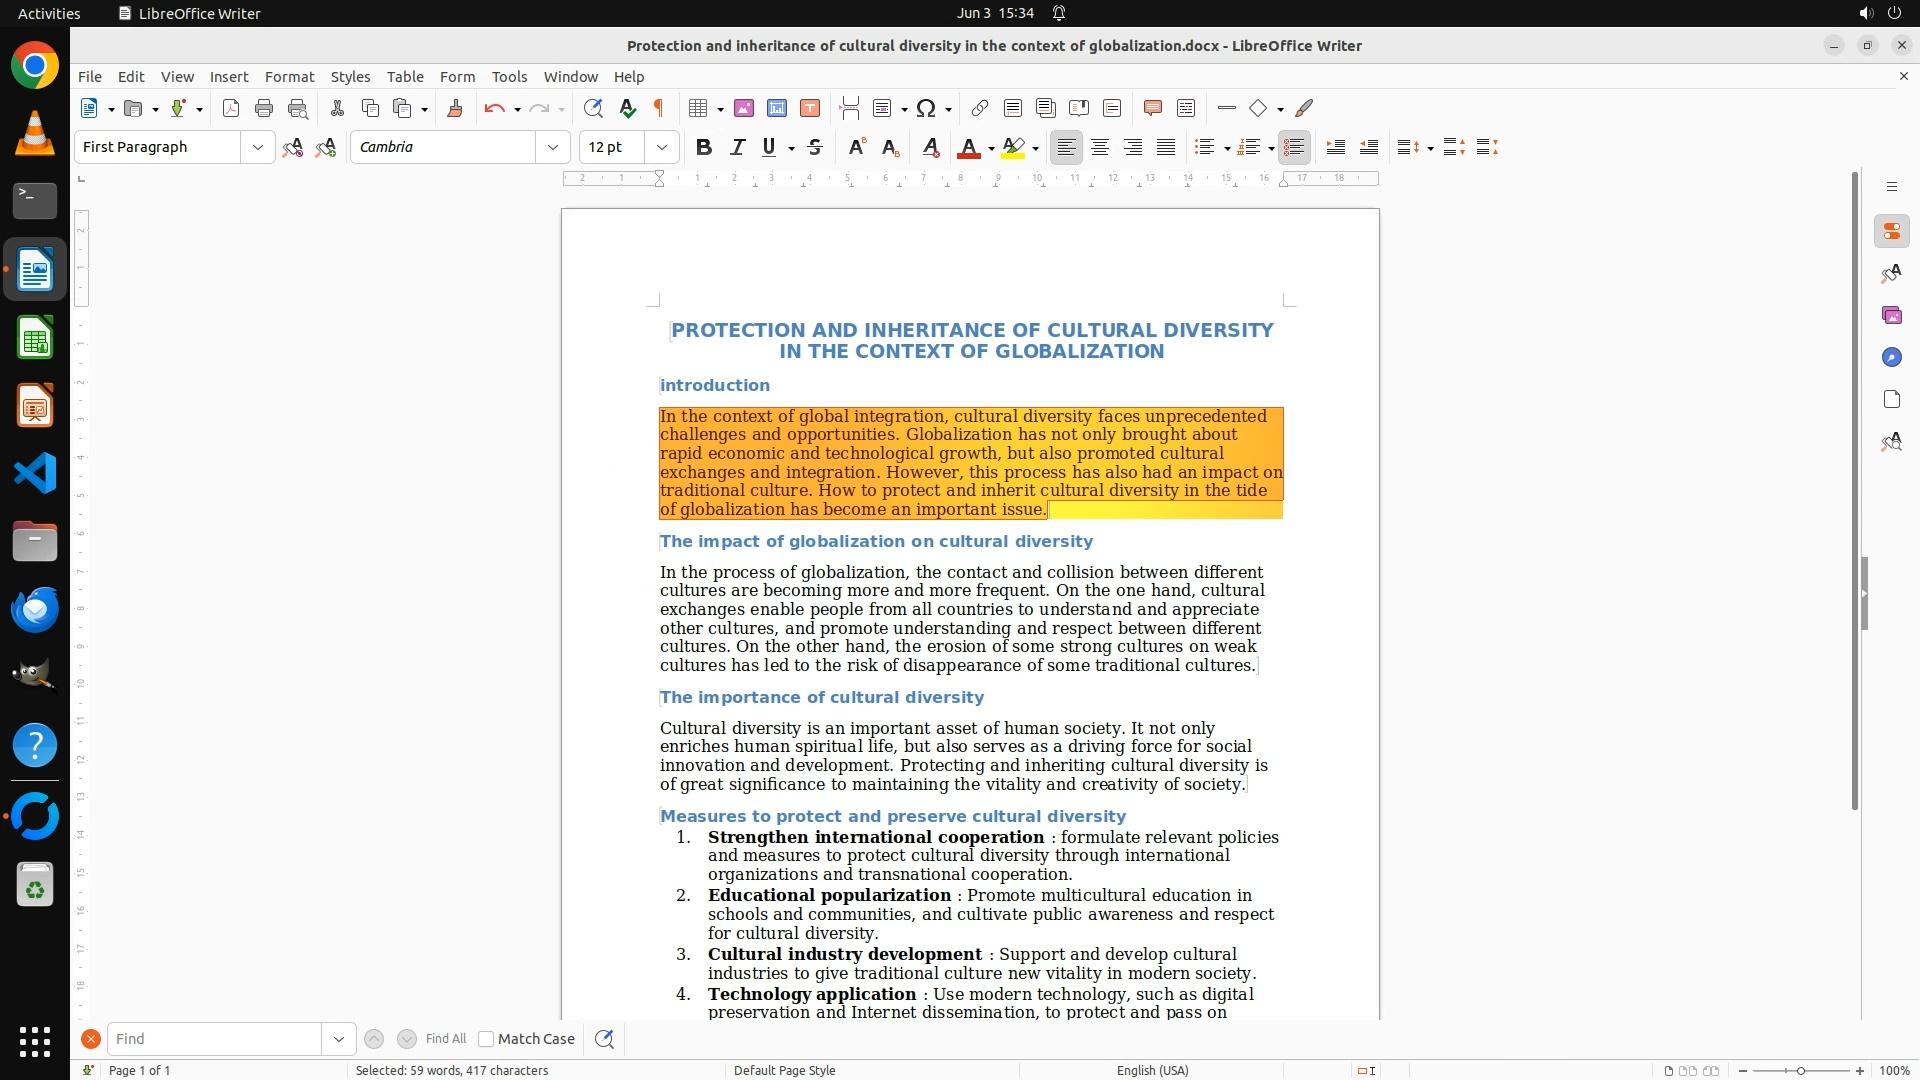The image size is (1920, 1080).
Task: Click Export as PDF icon
Action: tap(231, 108)
